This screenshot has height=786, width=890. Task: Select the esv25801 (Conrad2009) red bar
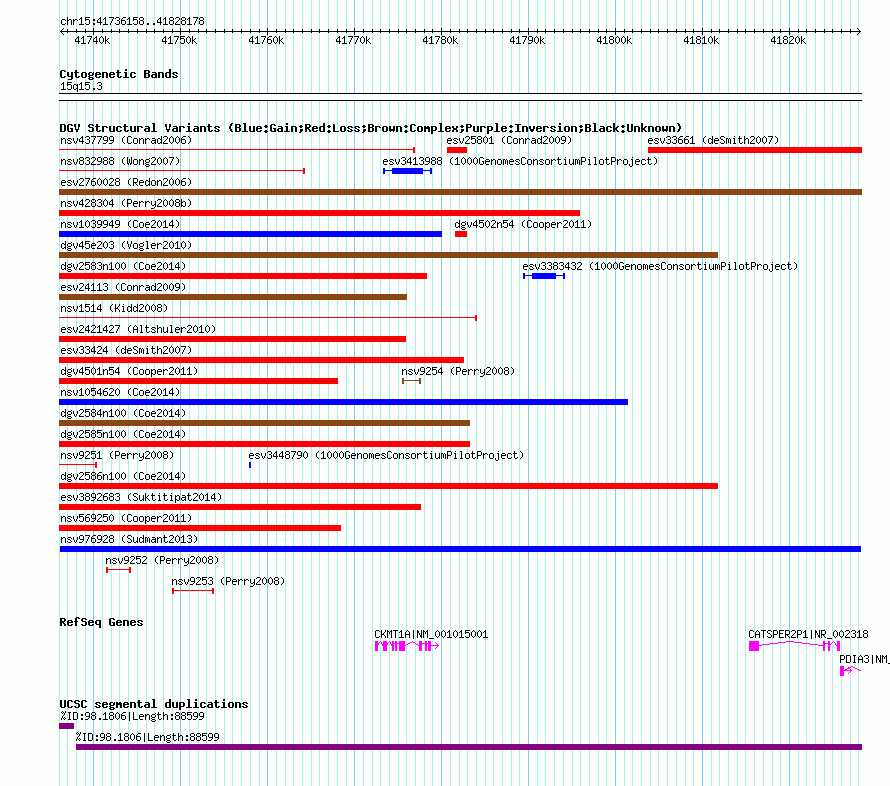[457, 150]
